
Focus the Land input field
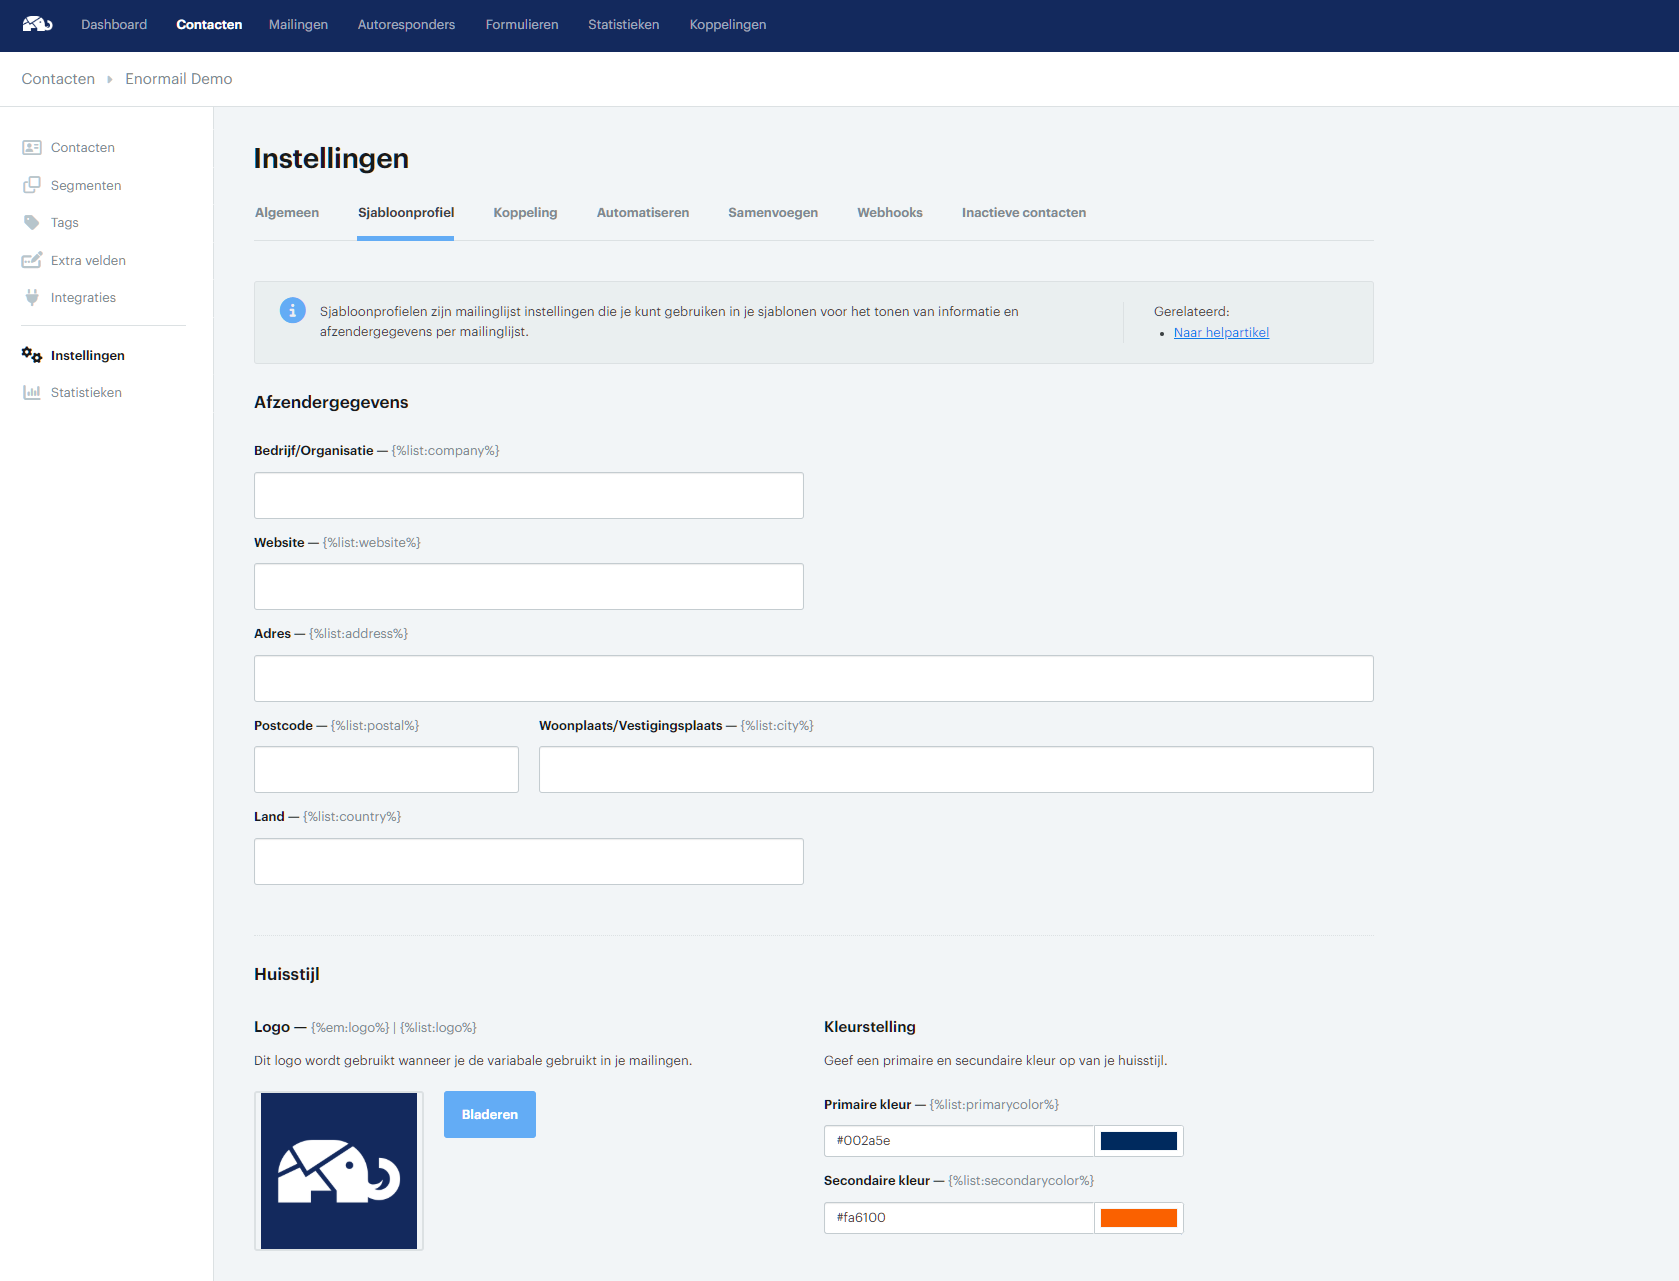tap(529, 861)
